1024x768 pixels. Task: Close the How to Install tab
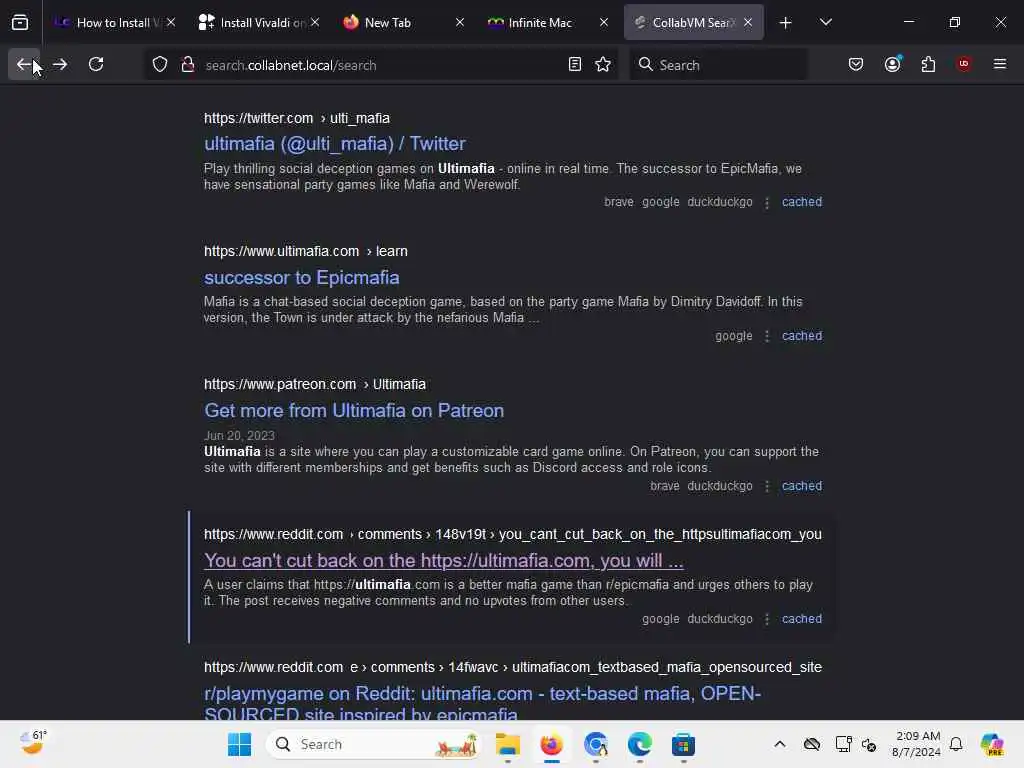tap(171, 23)
